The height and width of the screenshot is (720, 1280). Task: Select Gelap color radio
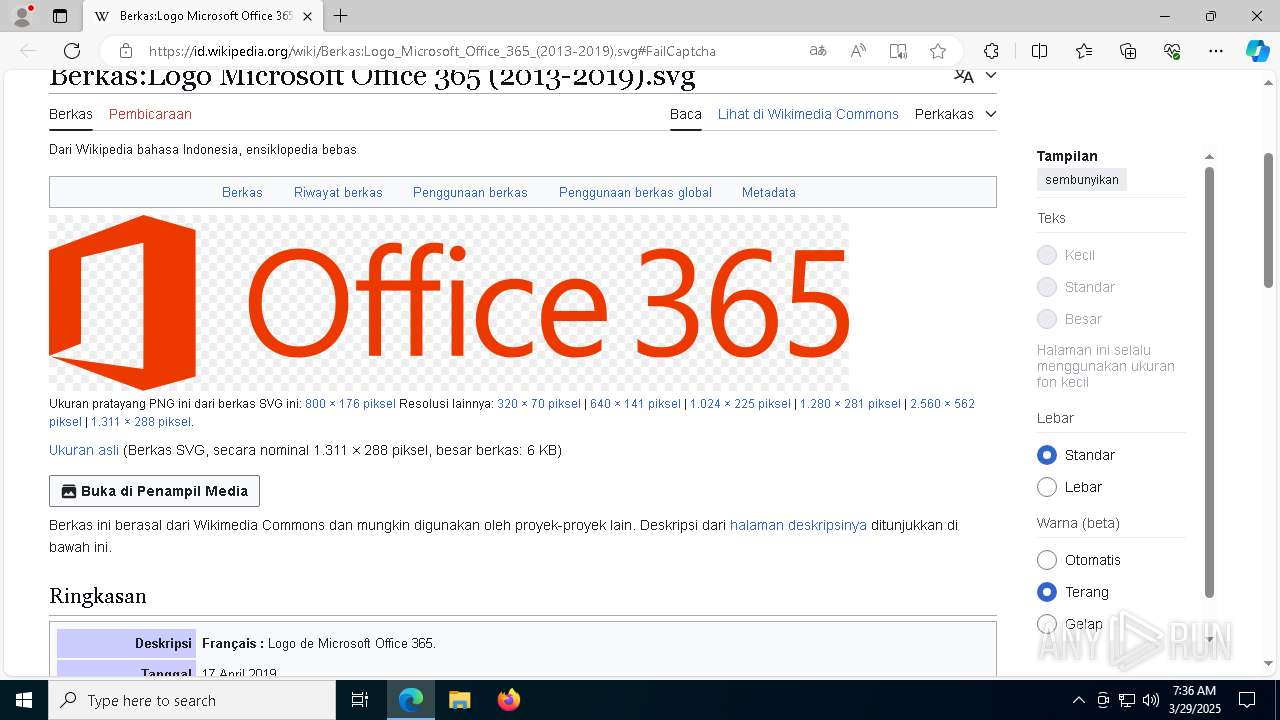[1047, 624]
